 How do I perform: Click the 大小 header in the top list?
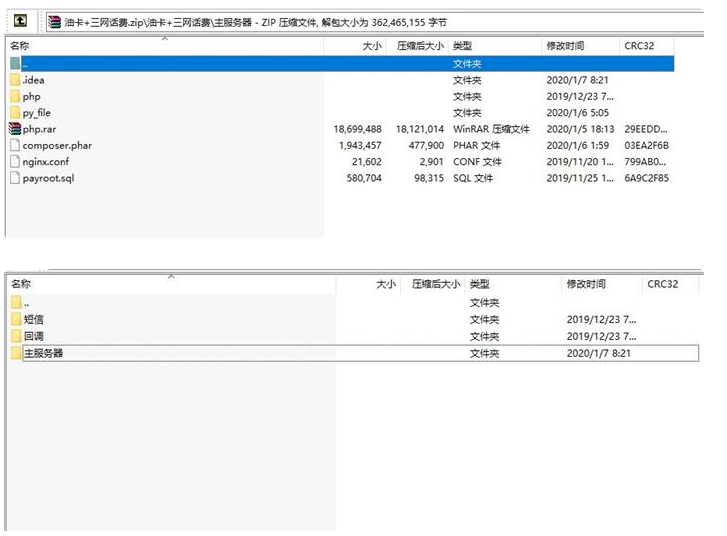[x=371, y=46]
